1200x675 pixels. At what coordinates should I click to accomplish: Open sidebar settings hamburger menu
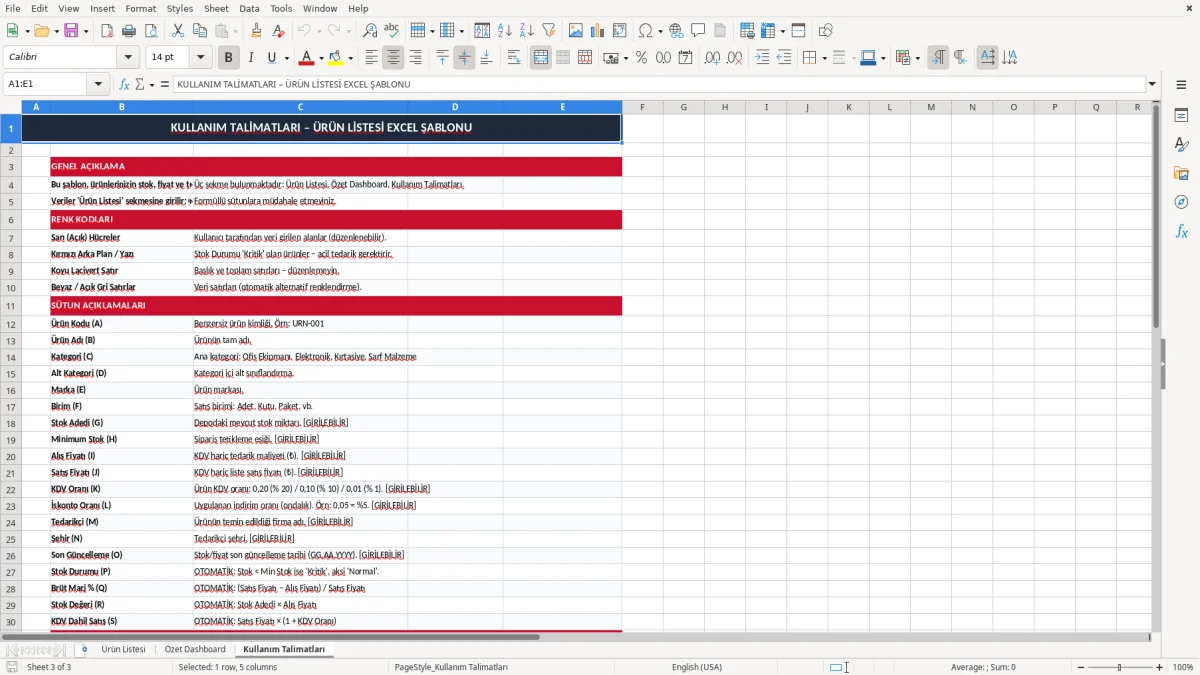pos(1181,86)
